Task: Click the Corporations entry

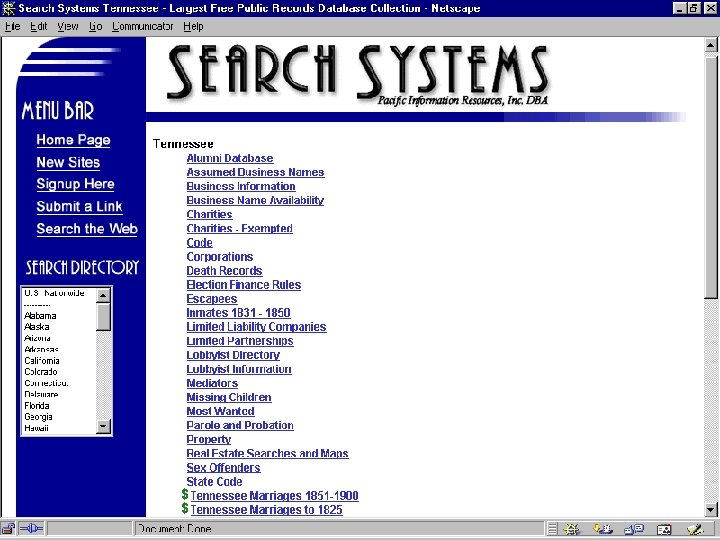Action: [219, 257]
